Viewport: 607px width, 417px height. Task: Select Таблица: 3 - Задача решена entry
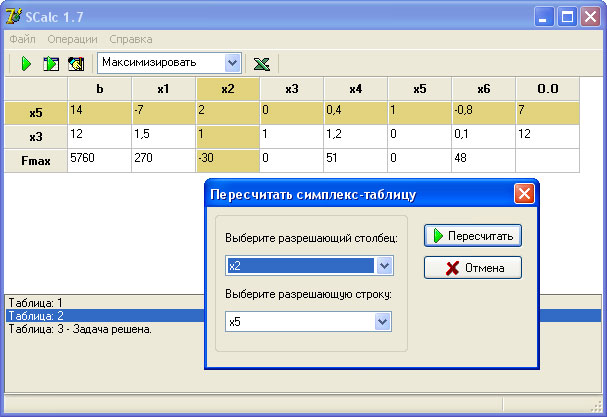(x=79, y=329)
